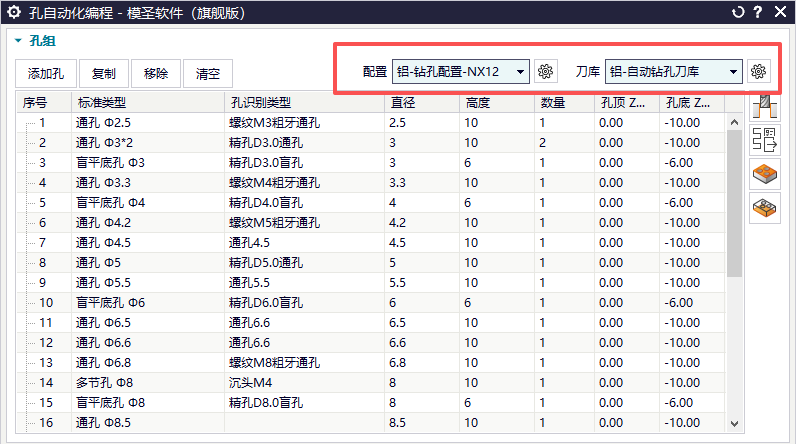Select row 通孔 Φ3.3
Viewport: 796px width, 444px height.
point(371,183)
